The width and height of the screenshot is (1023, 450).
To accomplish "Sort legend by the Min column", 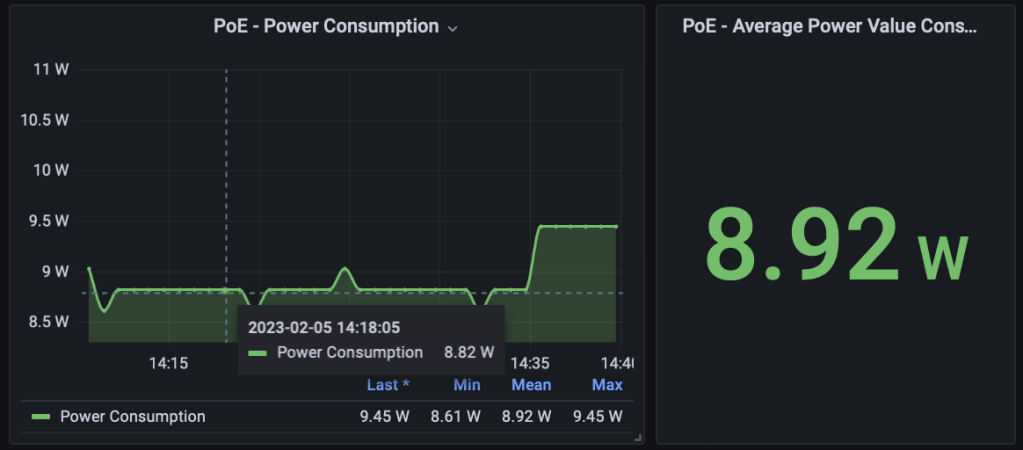I will click(466, 385).
